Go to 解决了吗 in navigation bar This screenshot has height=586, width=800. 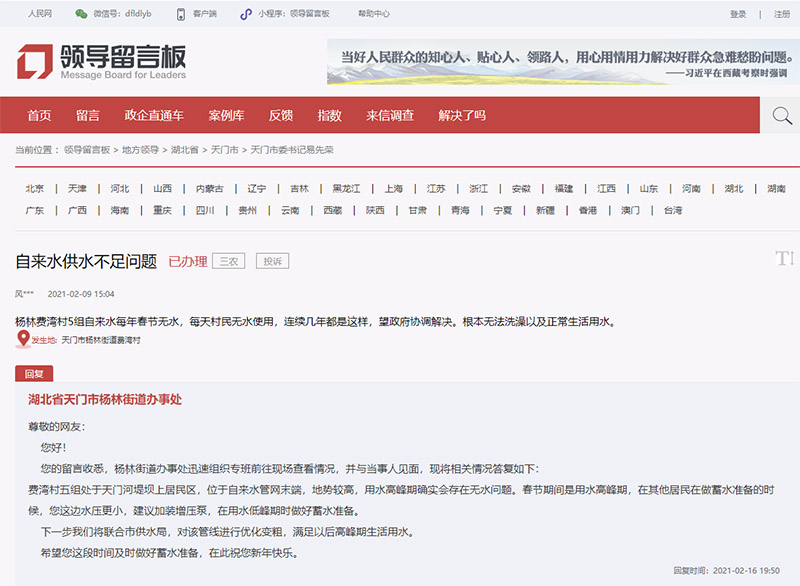pyautogui.click(x=462, y=116)
